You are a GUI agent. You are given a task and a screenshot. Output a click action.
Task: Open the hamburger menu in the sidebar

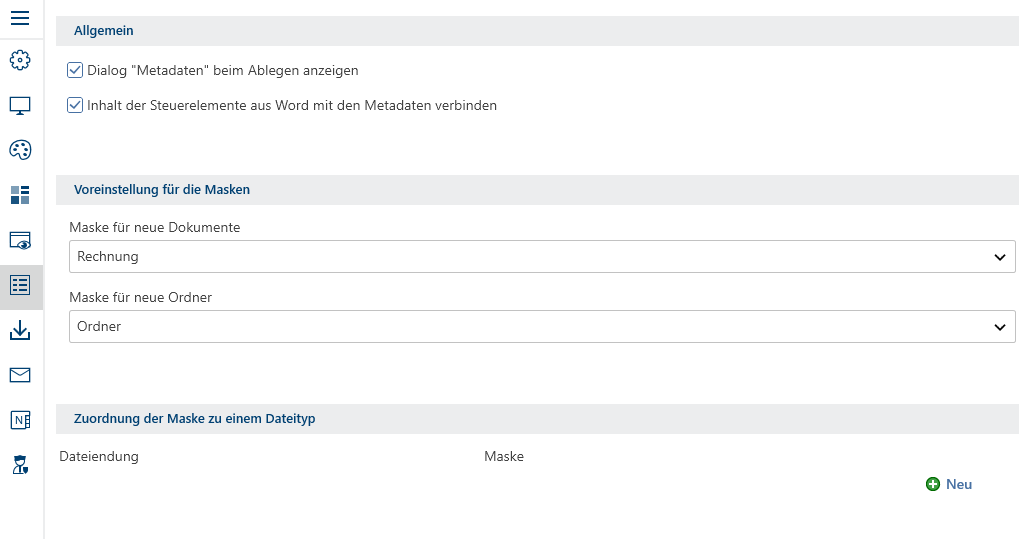coord(20,18)
